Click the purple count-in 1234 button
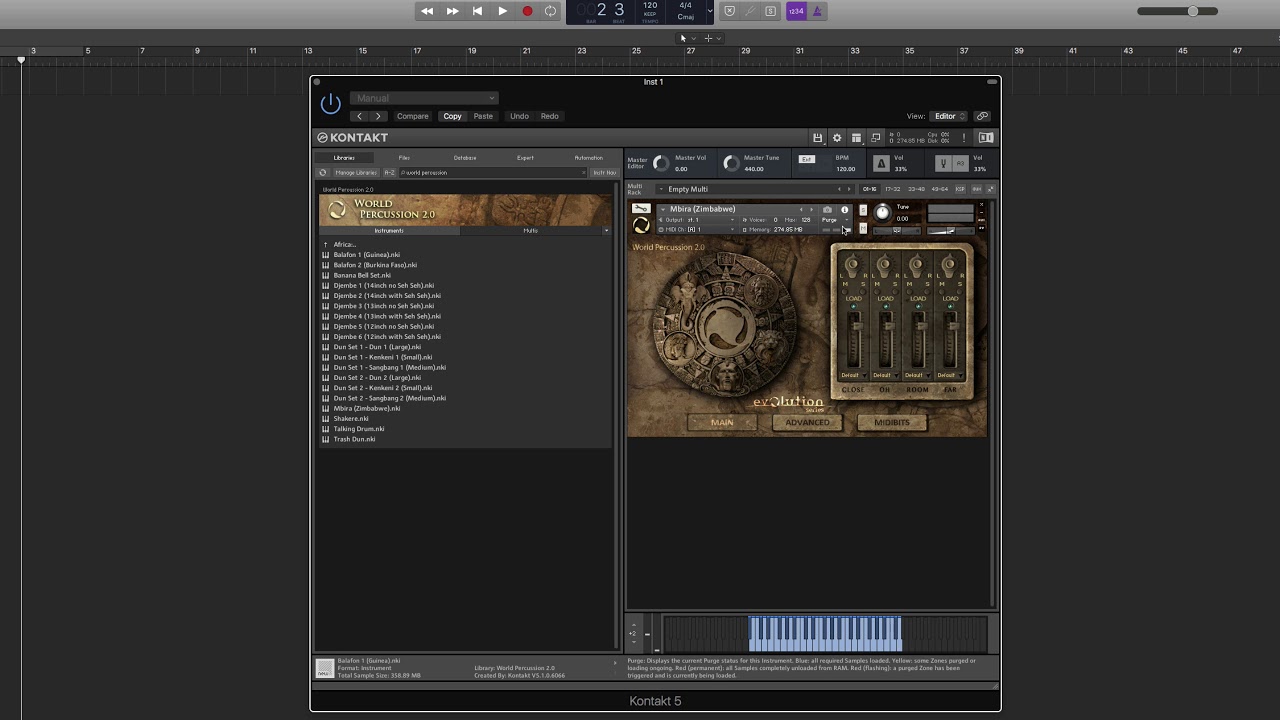1280x720 pixels. pos(796,11)
